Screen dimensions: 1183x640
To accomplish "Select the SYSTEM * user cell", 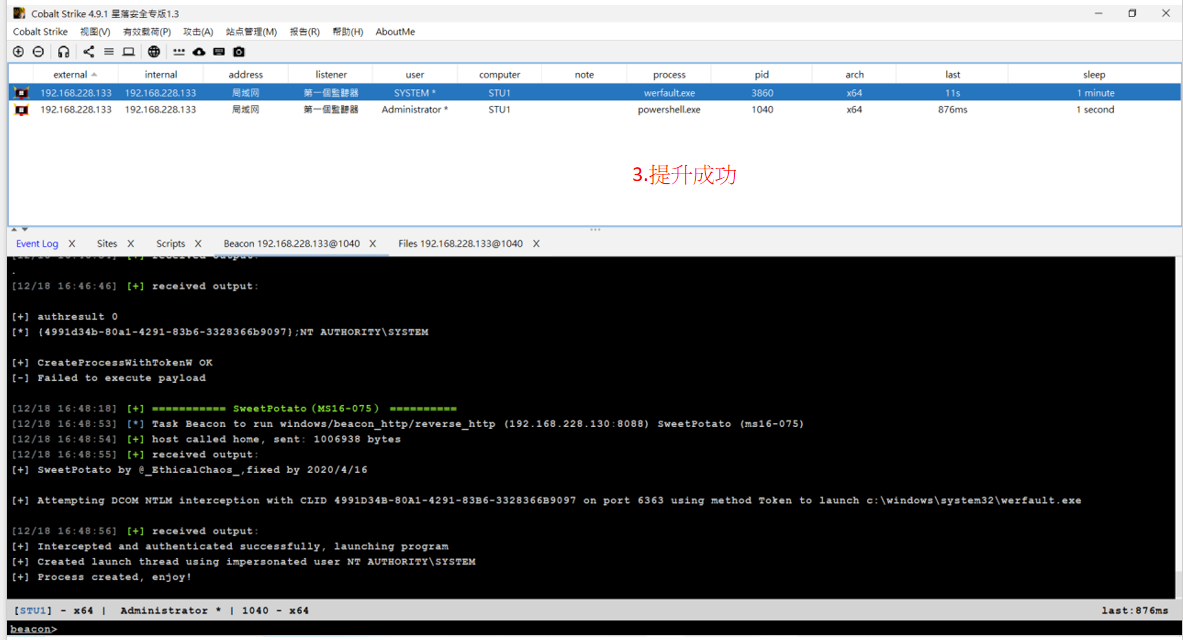I will 415,93.
